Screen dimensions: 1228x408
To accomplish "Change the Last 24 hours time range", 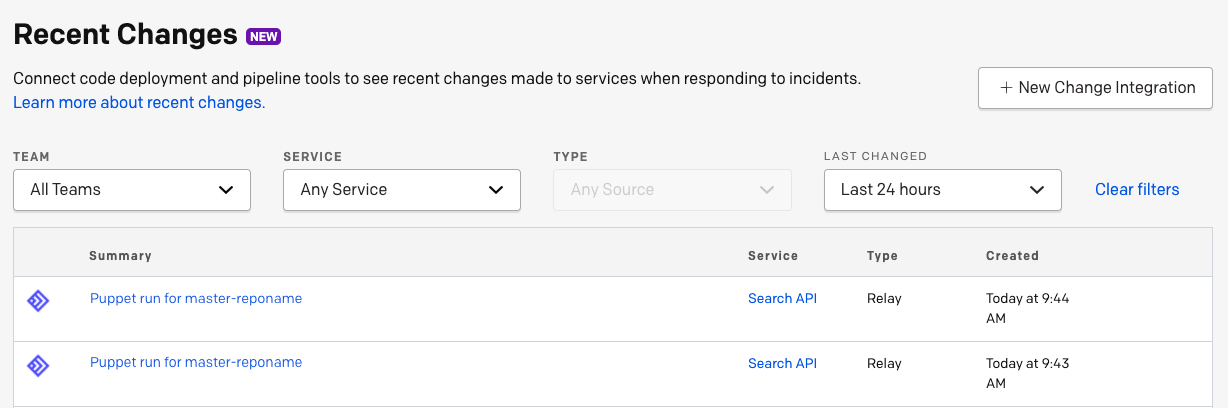I will pos(942,190).
